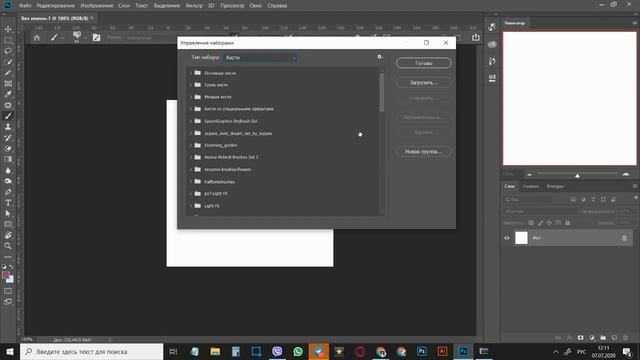
Task: Click the foreground color swatch
Action: (6, 276)
